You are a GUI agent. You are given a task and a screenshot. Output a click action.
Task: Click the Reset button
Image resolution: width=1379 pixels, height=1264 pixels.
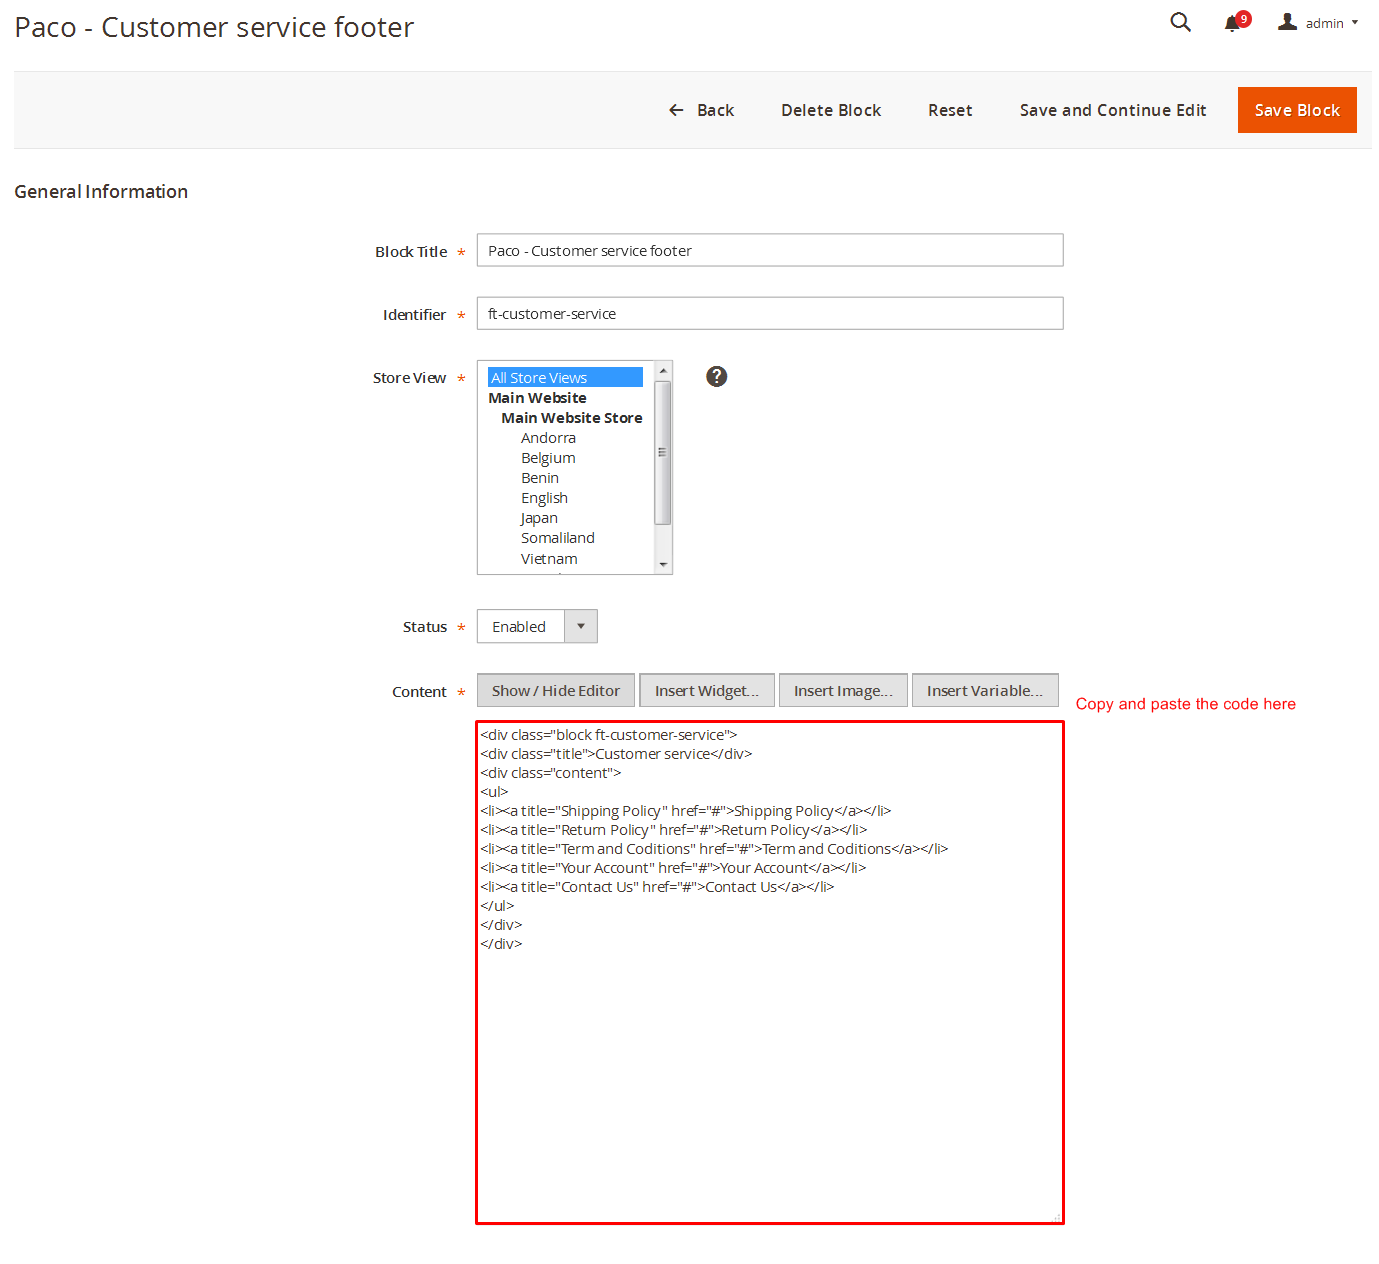[950, 110]
